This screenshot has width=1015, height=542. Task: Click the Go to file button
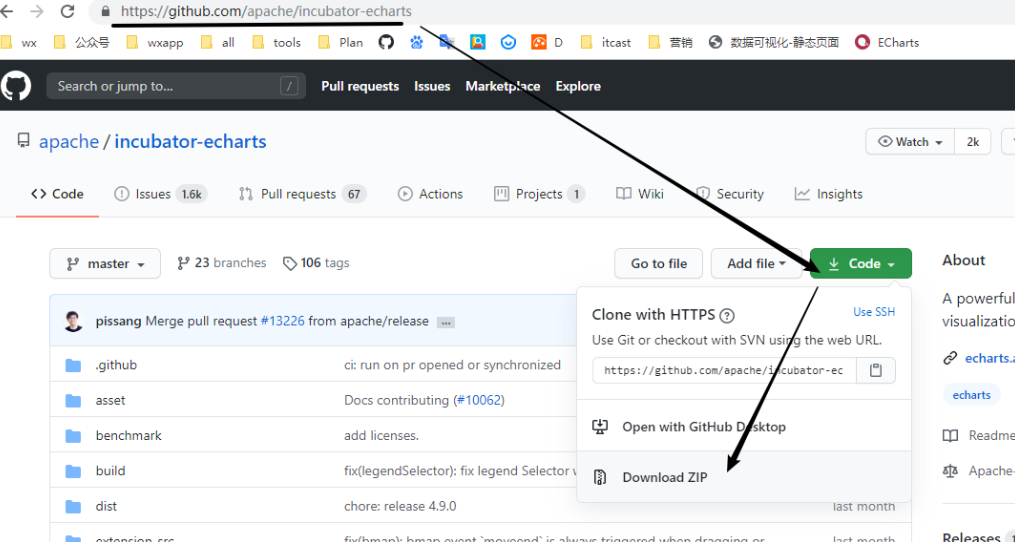point(658,264)
